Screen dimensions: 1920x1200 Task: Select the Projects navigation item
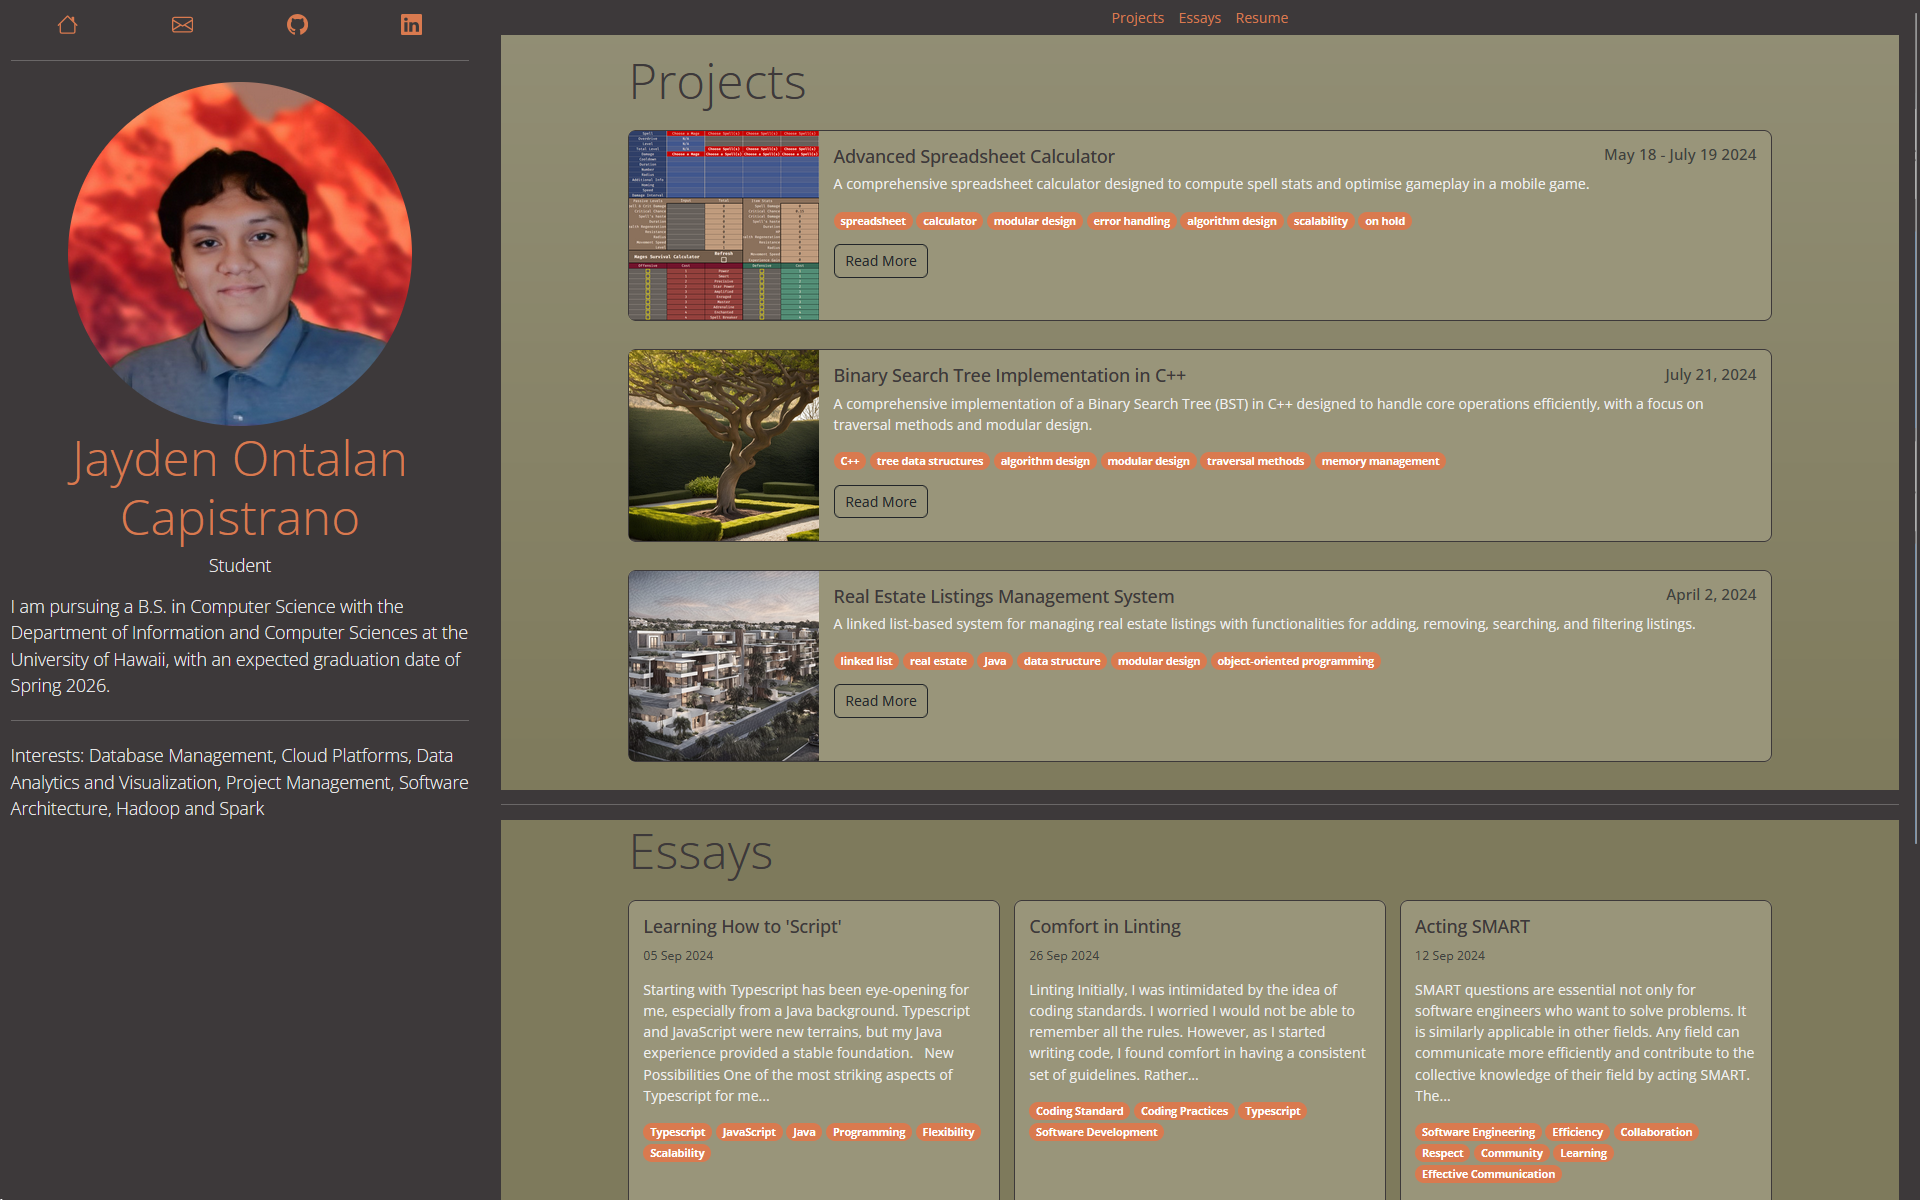(x=1137, y=17)
